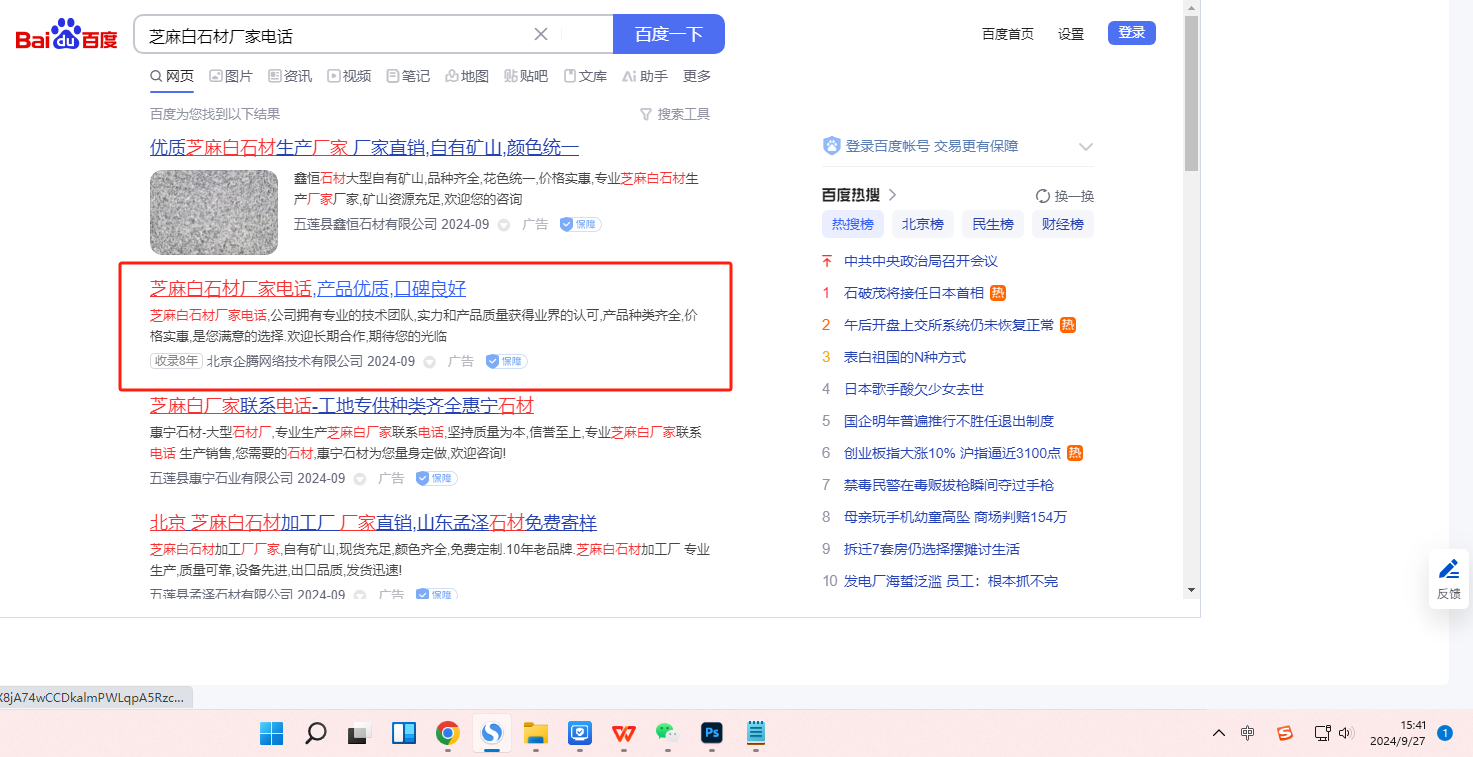Click the Baidu logo
The width and height of the screenshot is (1473, 757).
click(66, 35)
